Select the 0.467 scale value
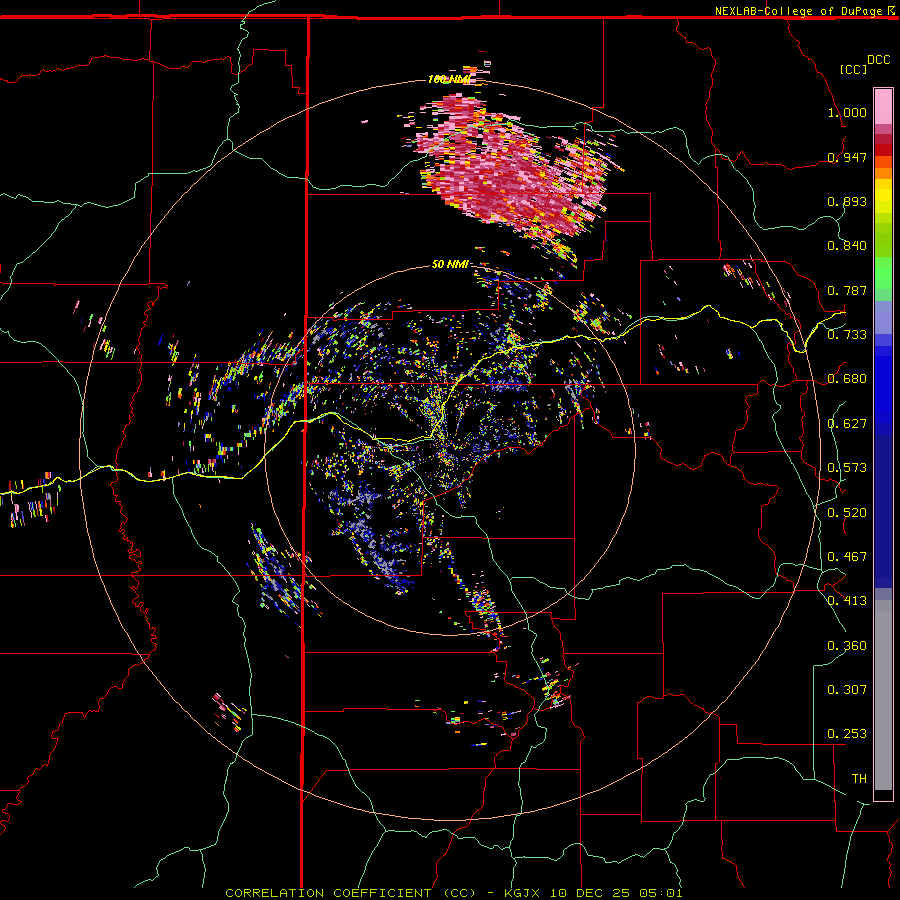Viewport: 900px width, 900px height. [847, 557]
